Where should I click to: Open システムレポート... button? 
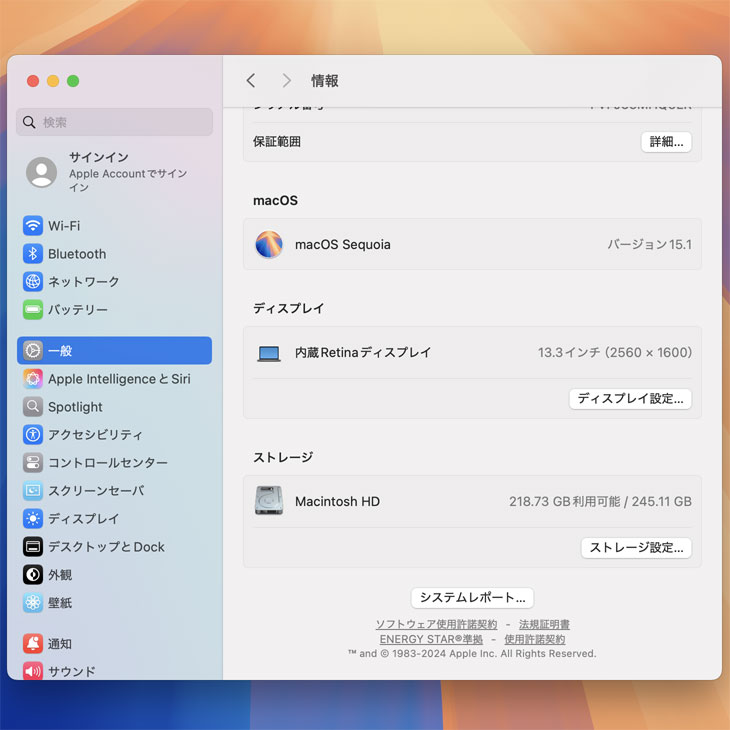(x=473, y=598)
